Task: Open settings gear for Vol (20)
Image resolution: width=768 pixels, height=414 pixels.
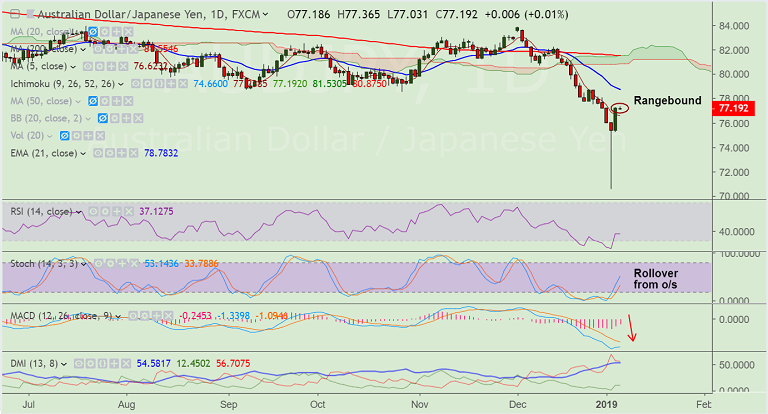Action: click(x=76, y=136)
